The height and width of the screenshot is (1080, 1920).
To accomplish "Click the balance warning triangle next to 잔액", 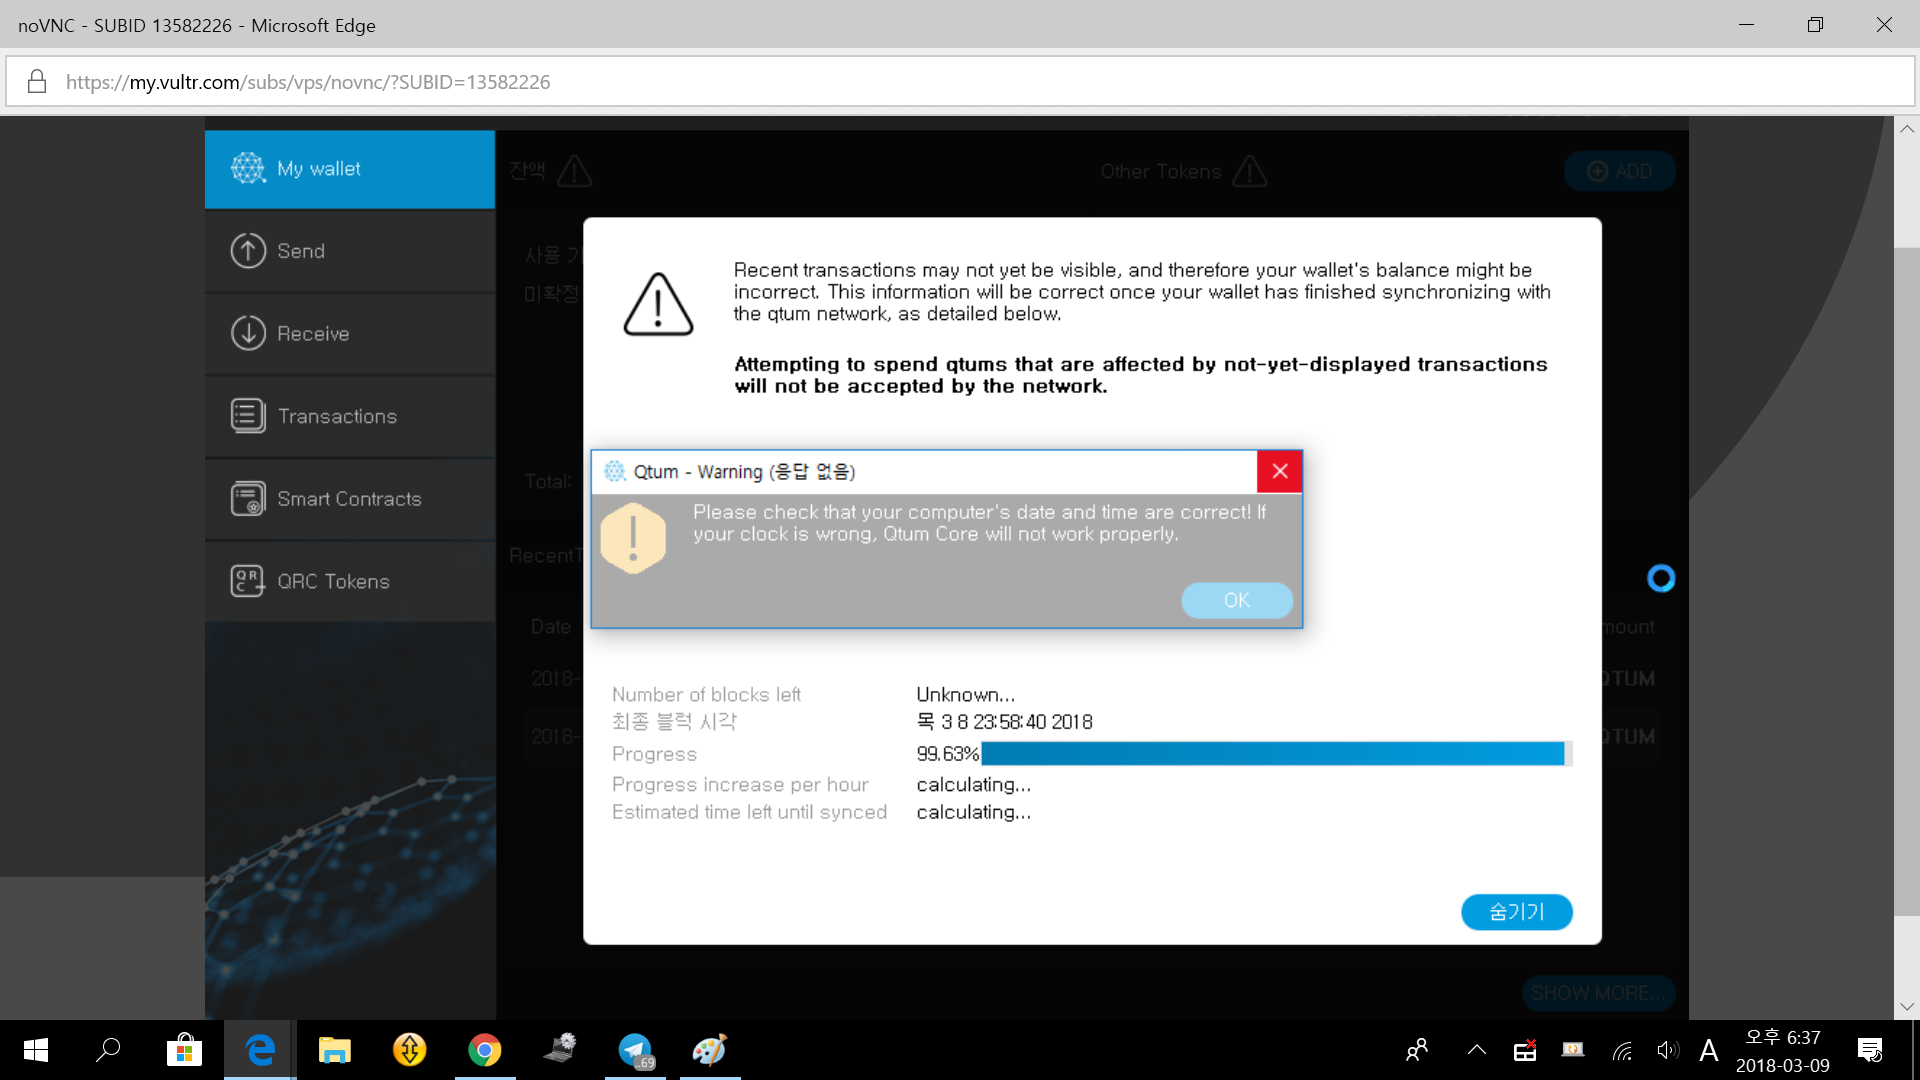I will click(574, 171).
